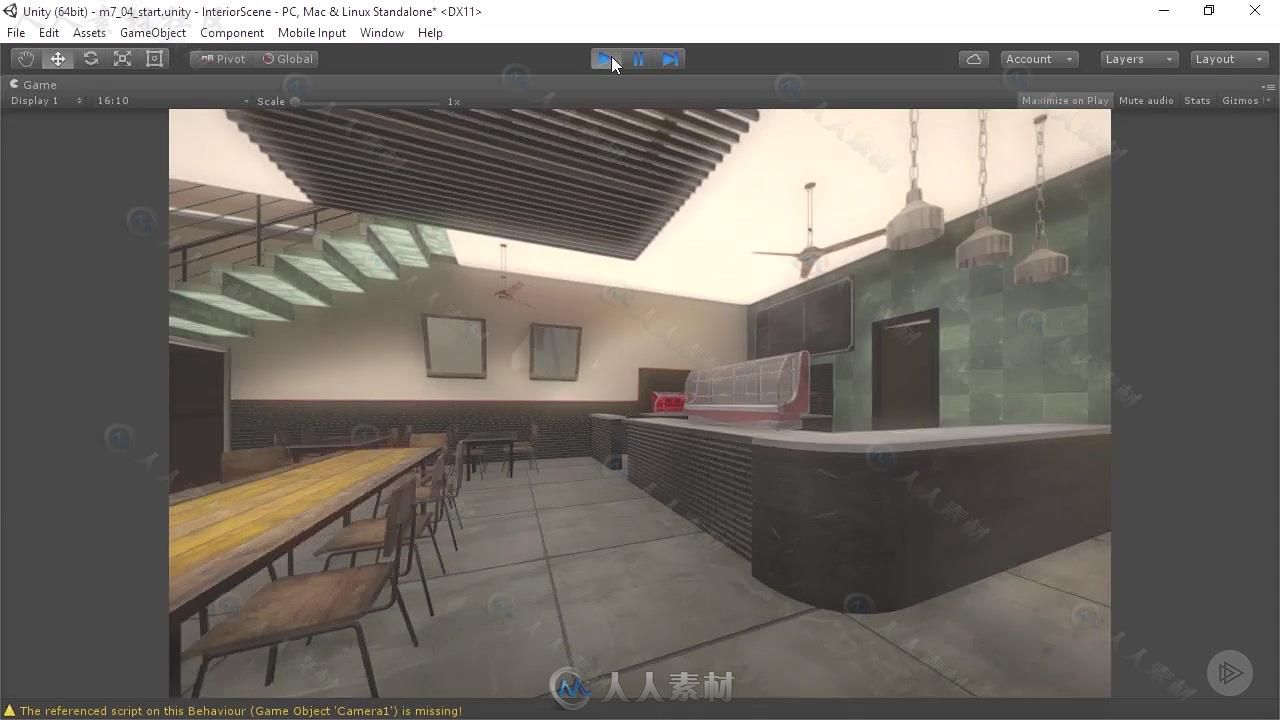Close the Unity window
The image size is (1280, 720).
(1255, 11)
